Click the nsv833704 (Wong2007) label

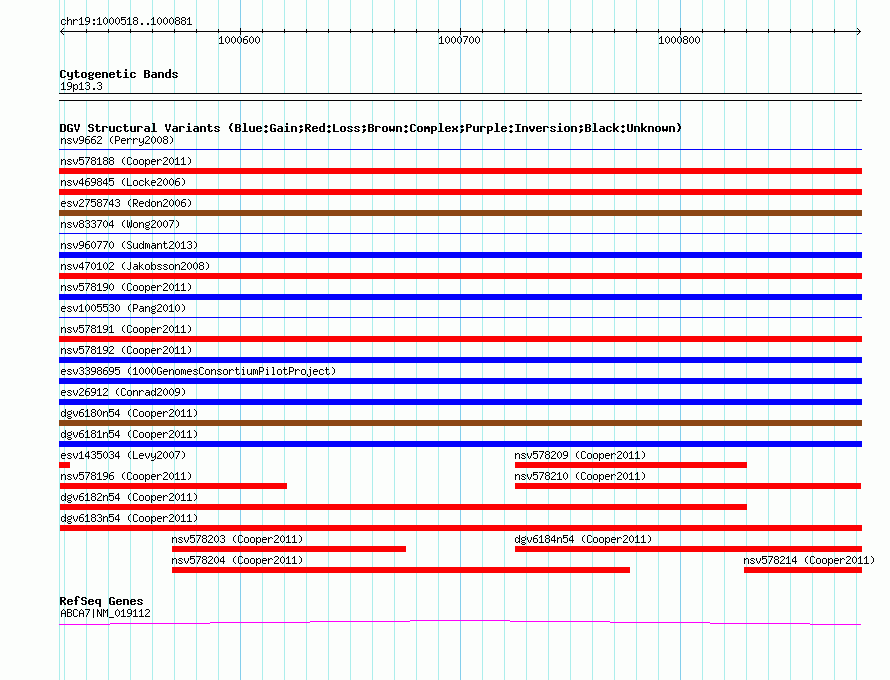(x=120, y=224)
